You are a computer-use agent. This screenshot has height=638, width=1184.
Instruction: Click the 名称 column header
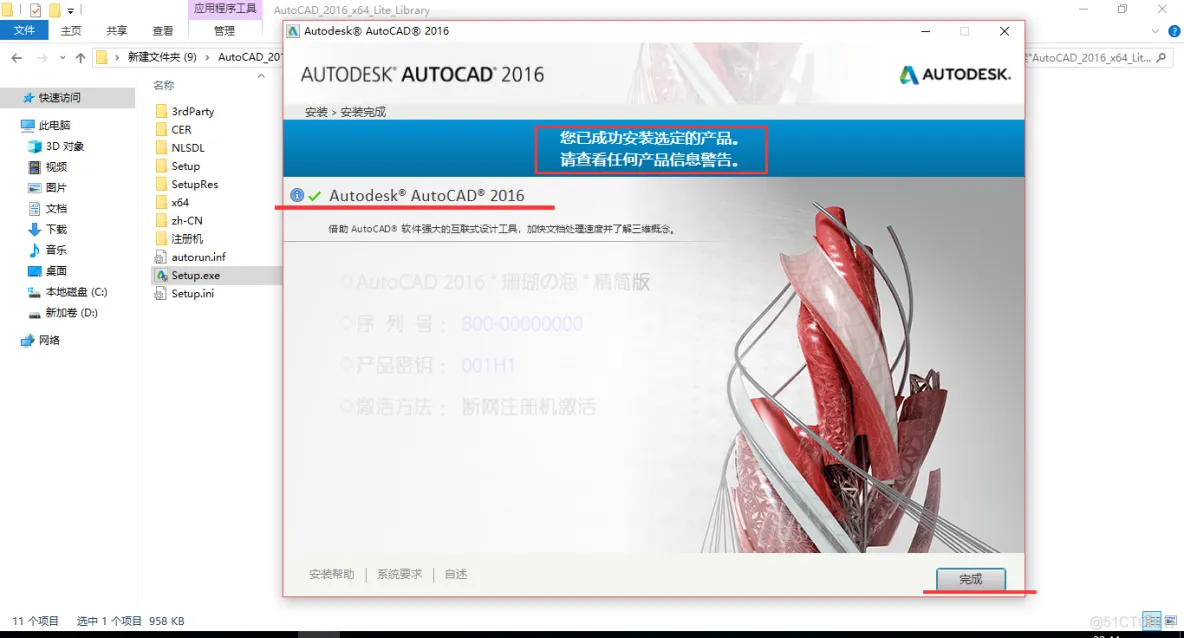[164, 85]
